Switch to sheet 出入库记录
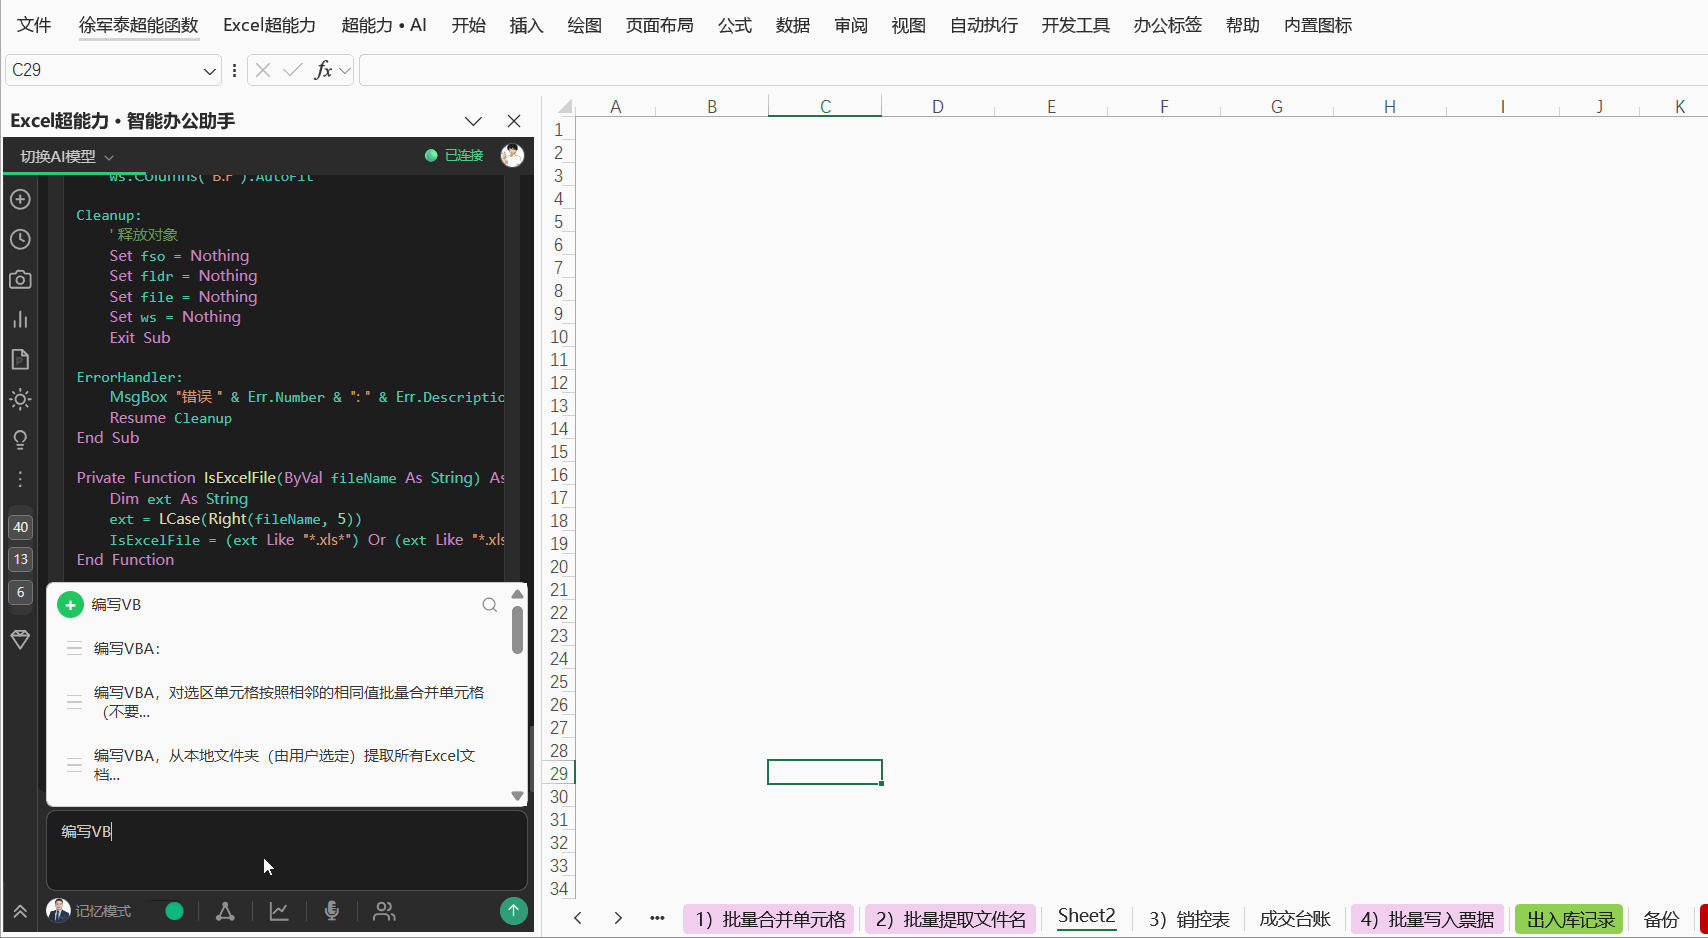The width and height of the screenshot is (1708, 938). point(1570,919)
